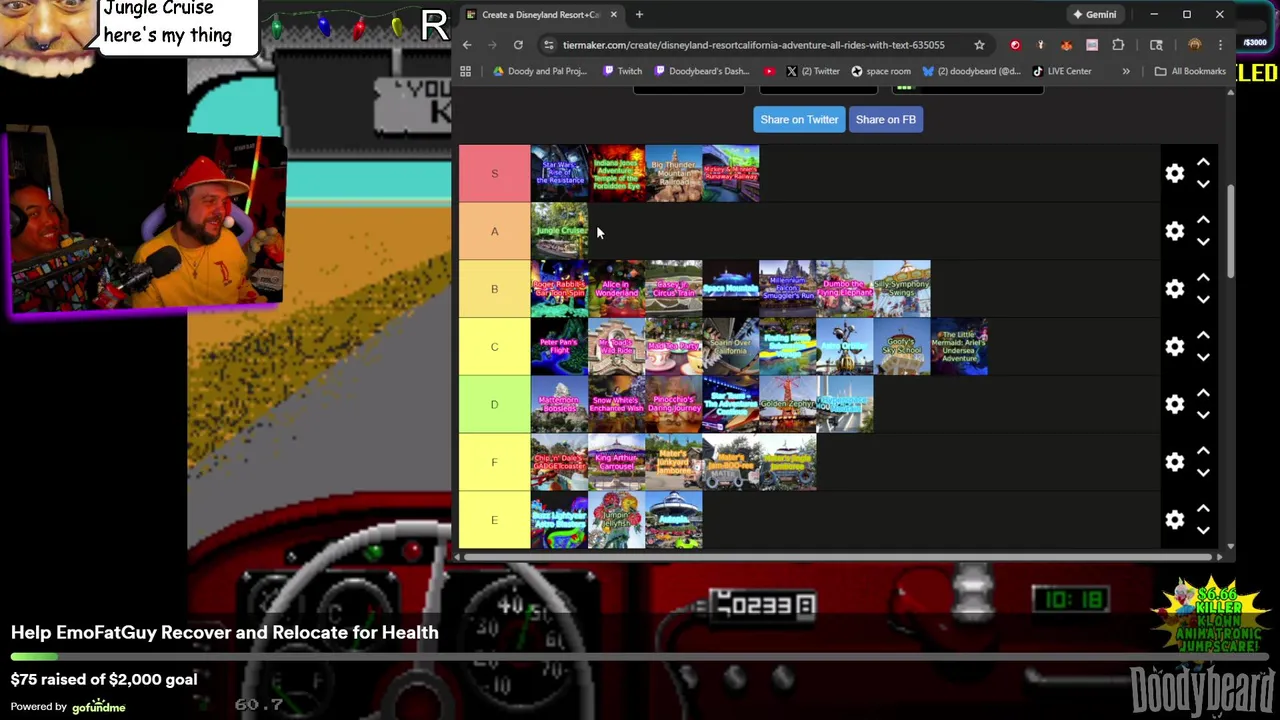The width and height of the screenshot is (1280, 720).
Task: Reload the tiermaker page
Action: click(518, 45)
